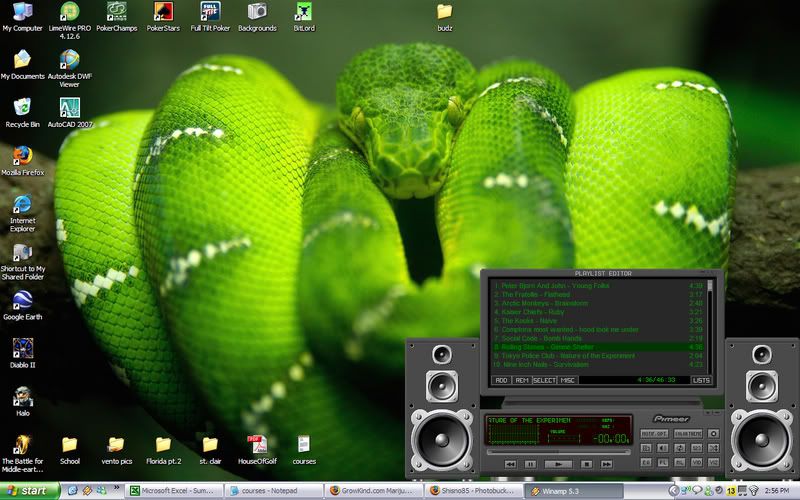Toggle the Winamp VID video button
The width and height of the screenshot is (800, 500).
click(696, 462)
